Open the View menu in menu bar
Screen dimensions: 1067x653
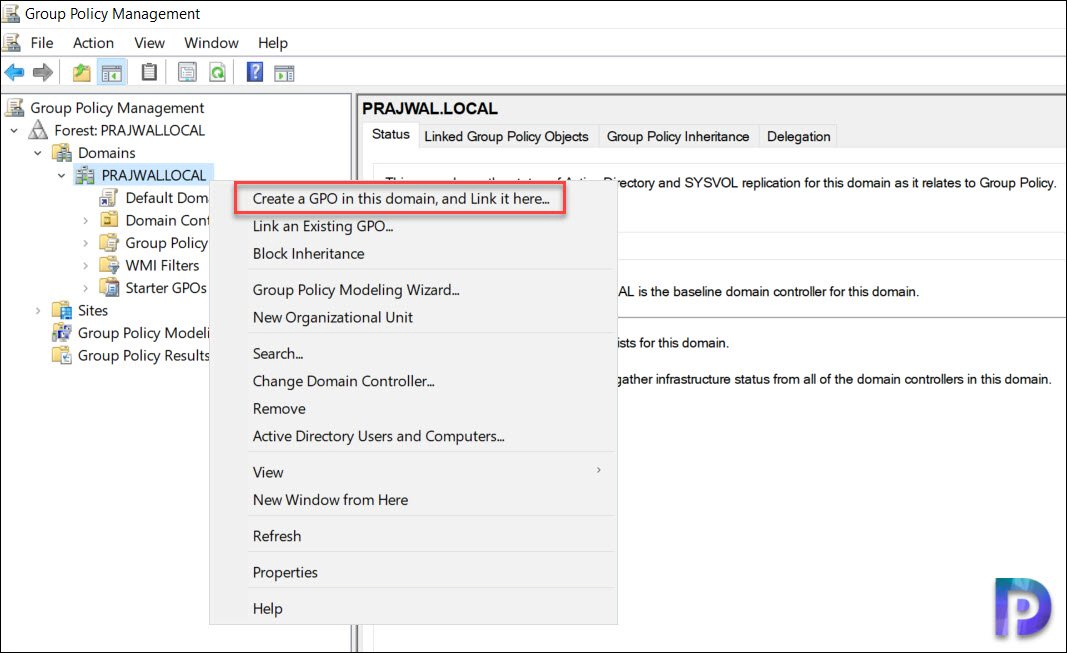pyautogui.click(x=149, y=43)
